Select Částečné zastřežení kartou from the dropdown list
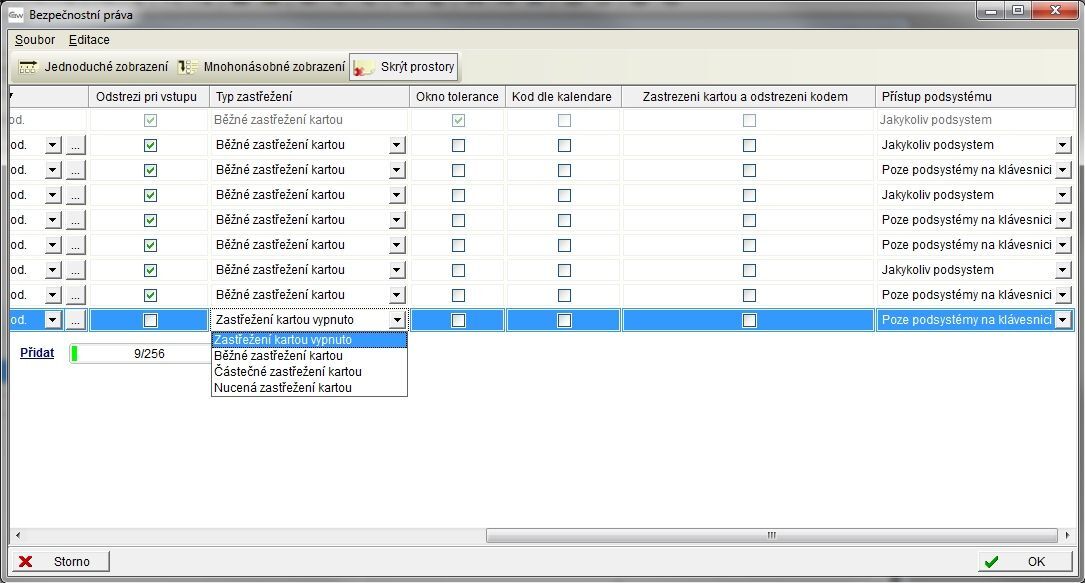This screenshot has height=583, width=1085. pyautogui.click(x=288, y=372)
